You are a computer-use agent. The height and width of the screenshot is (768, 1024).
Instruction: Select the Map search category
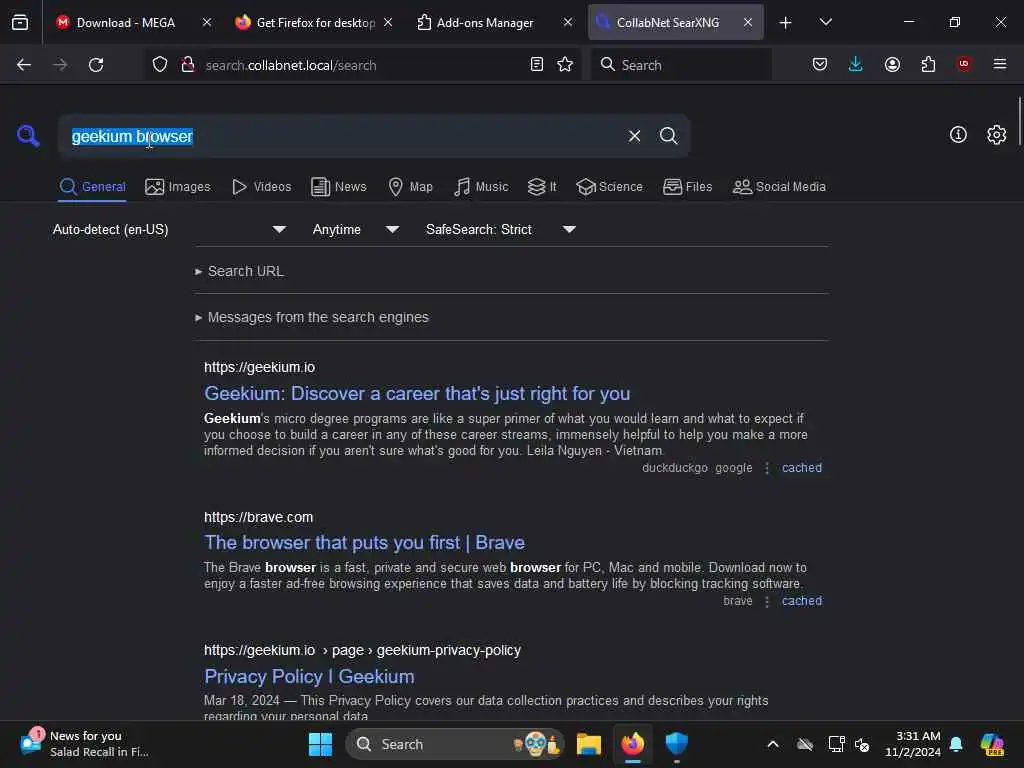[x=410, y=187]
